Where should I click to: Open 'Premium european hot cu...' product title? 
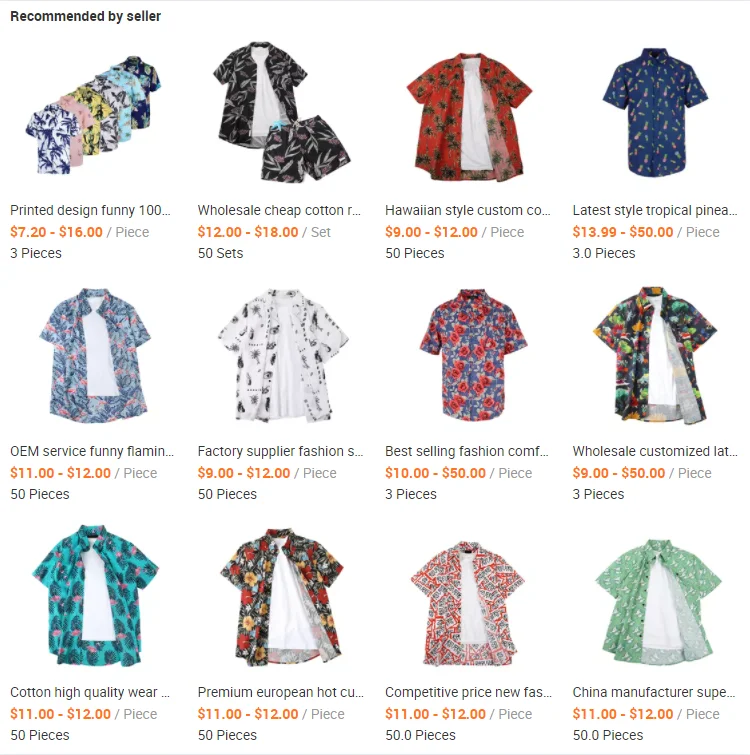(281, 692)
